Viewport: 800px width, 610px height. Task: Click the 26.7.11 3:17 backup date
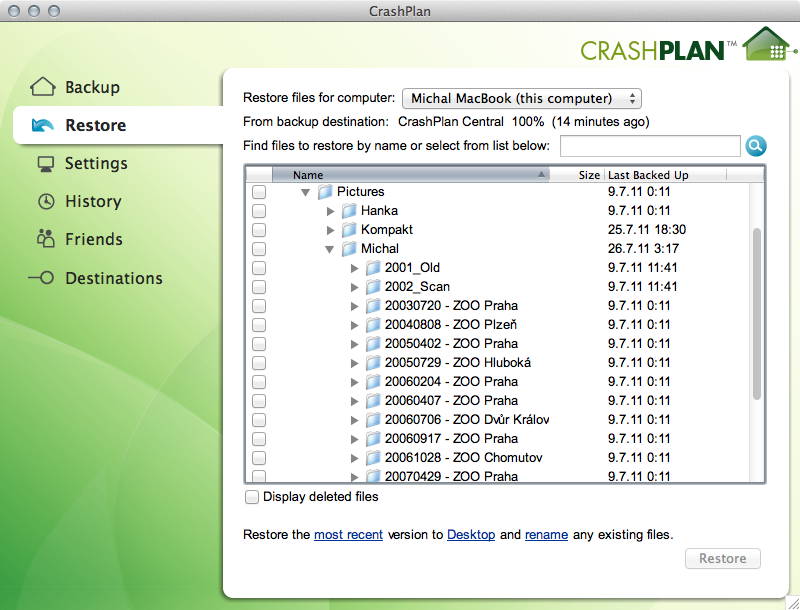(x=643, y=249)
